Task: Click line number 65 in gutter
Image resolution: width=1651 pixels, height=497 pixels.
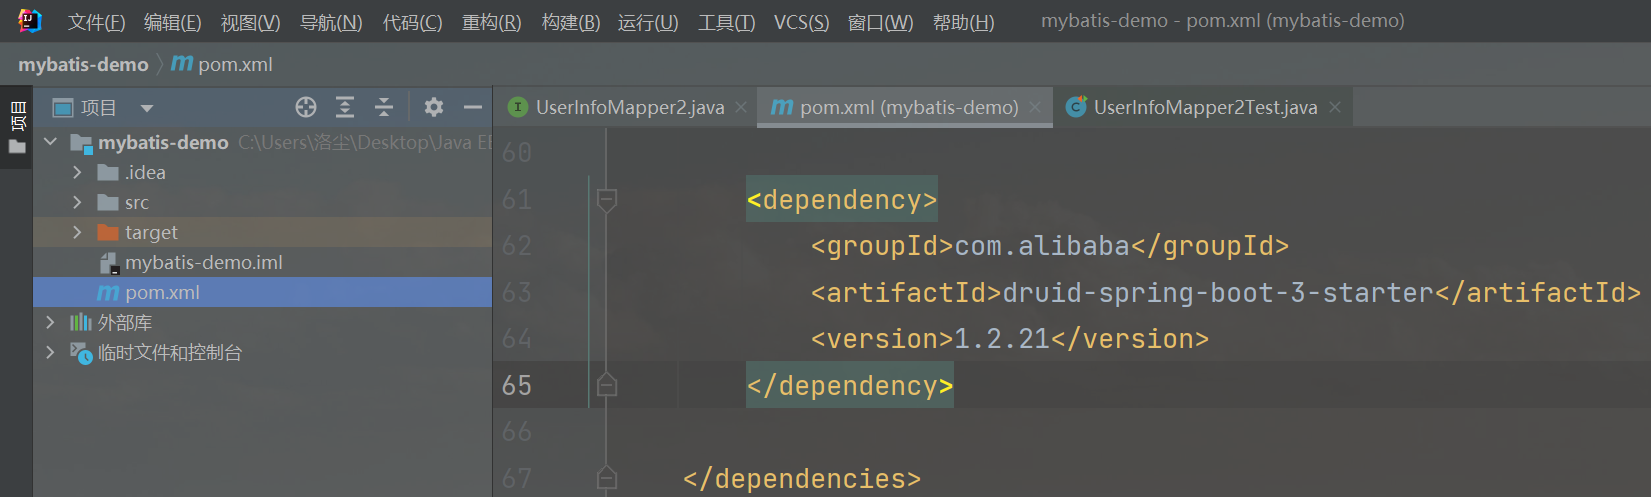Action: [x=517, y=386]
